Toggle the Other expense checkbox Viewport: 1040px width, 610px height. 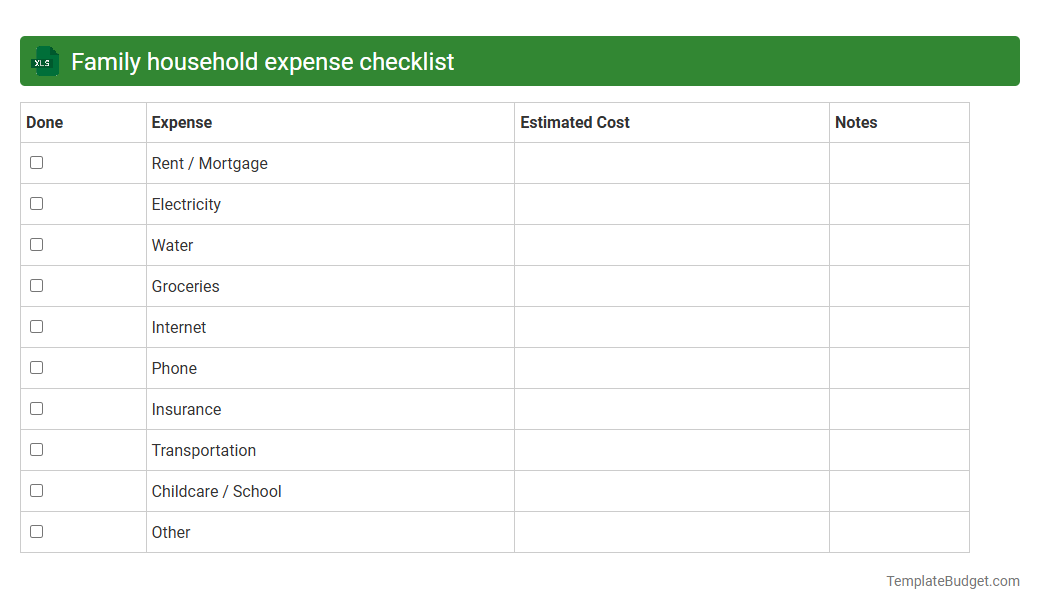pyautogui.click(x=36, y=530)
